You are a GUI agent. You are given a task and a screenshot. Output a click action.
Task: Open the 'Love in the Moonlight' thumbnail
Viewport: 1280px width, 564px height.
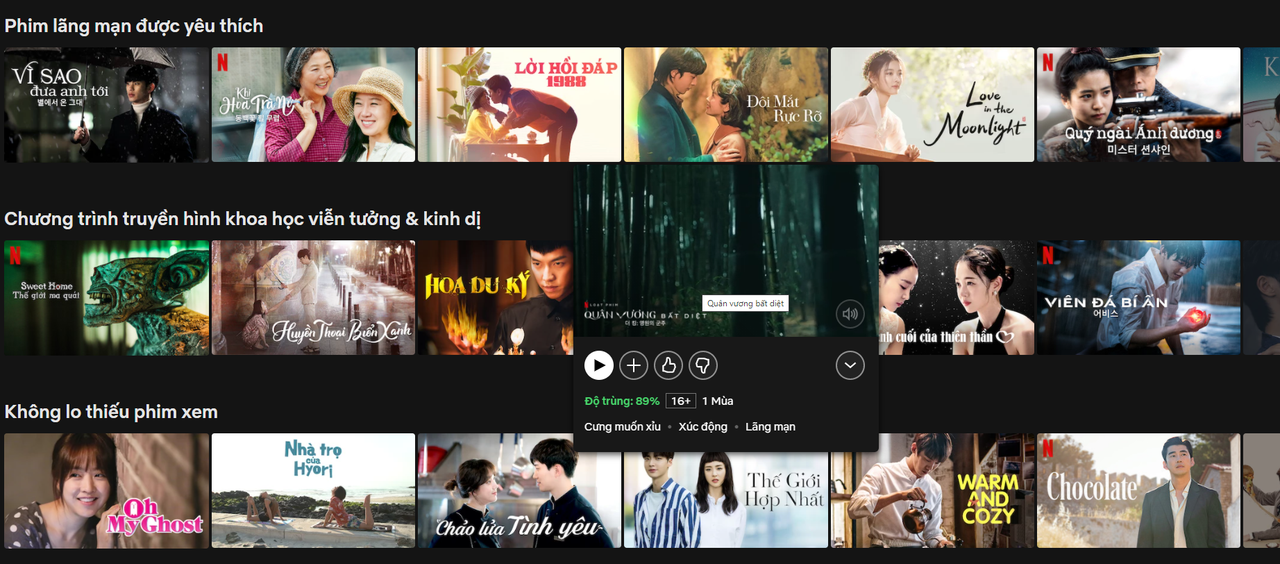point(932,105)
